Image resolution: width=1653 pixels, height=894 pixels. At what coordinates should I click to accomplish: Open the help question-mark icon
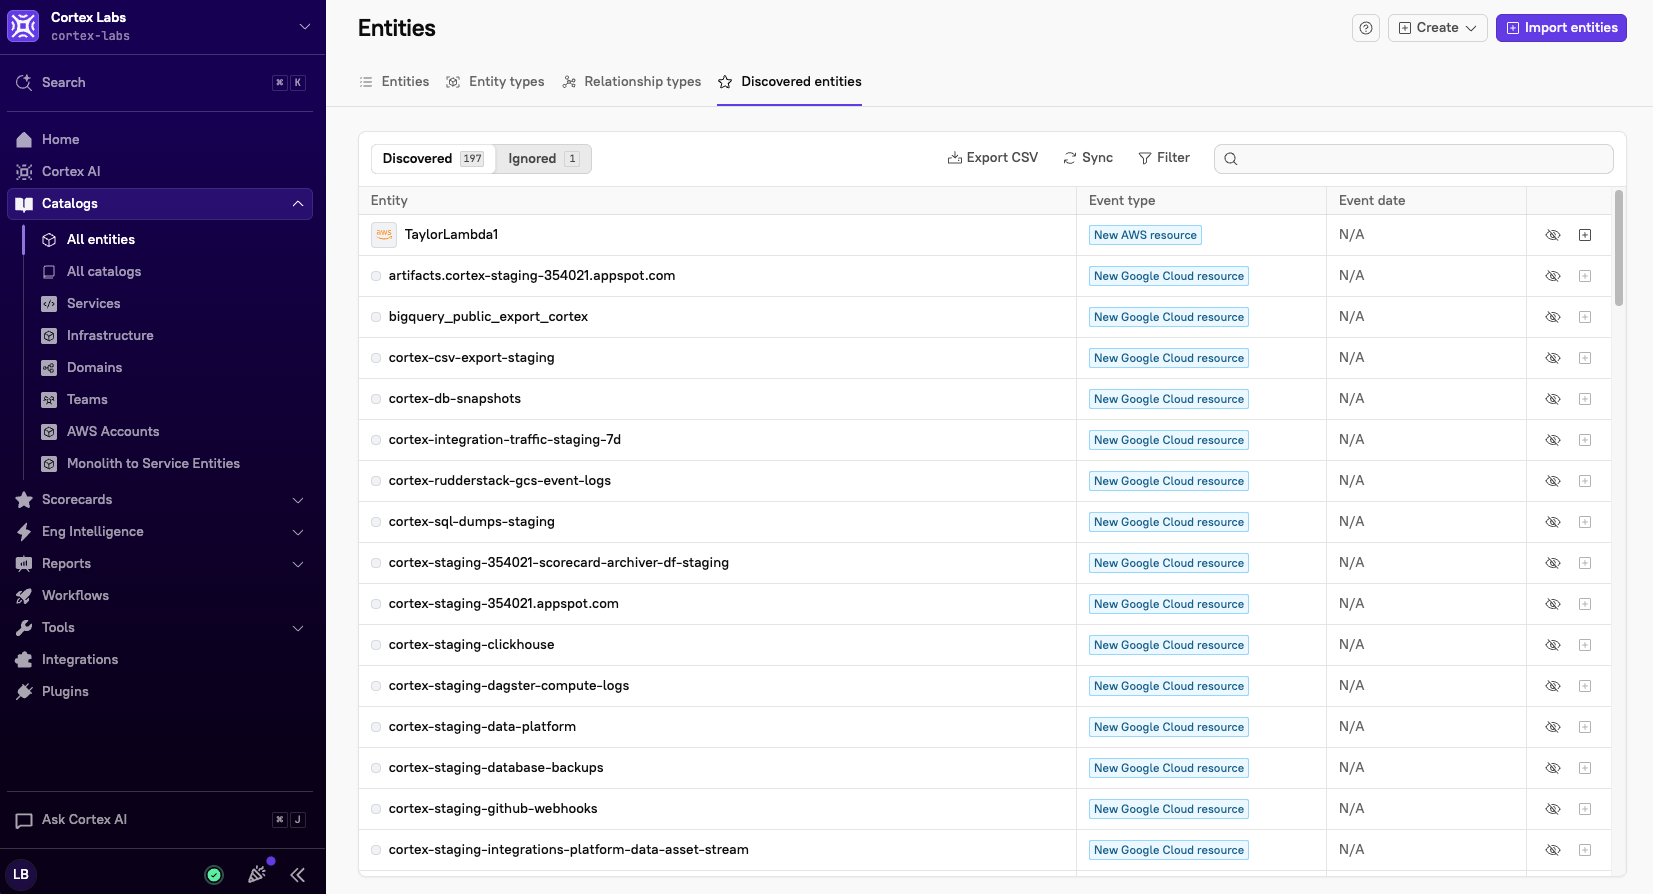1366,28
